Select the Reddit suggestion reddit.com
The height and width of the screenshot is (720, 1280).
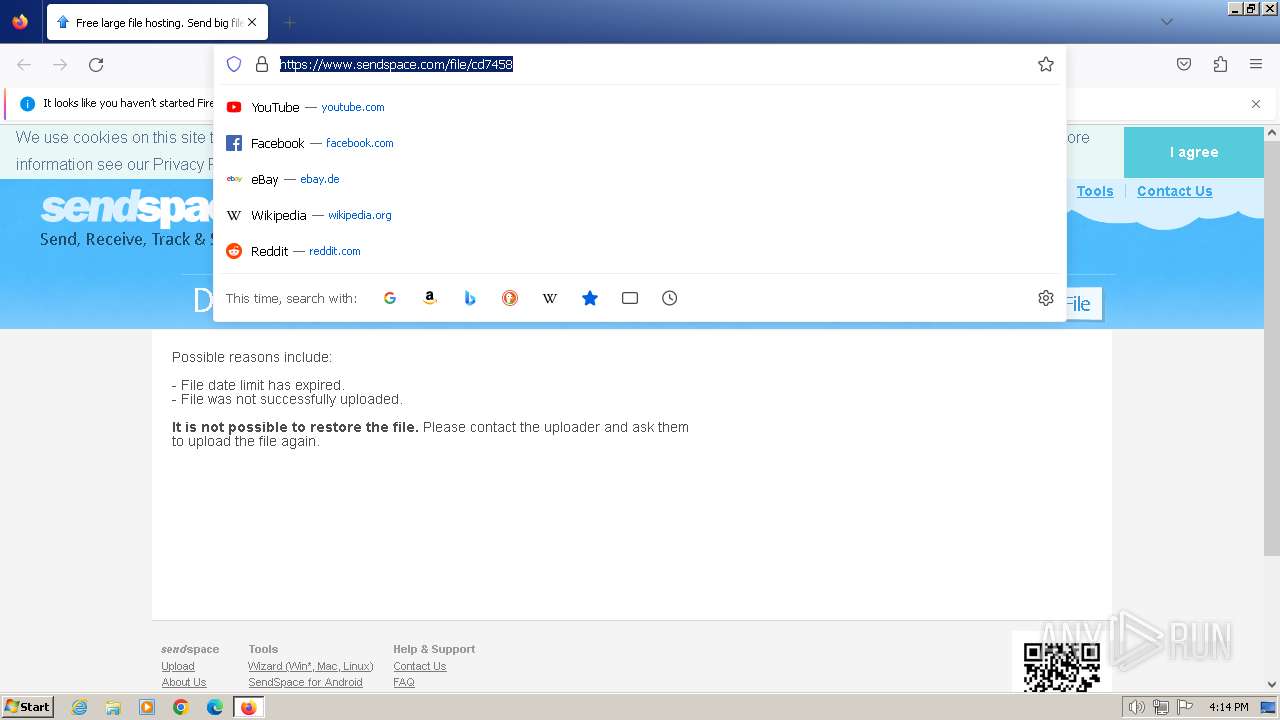(x=640, y=251)
